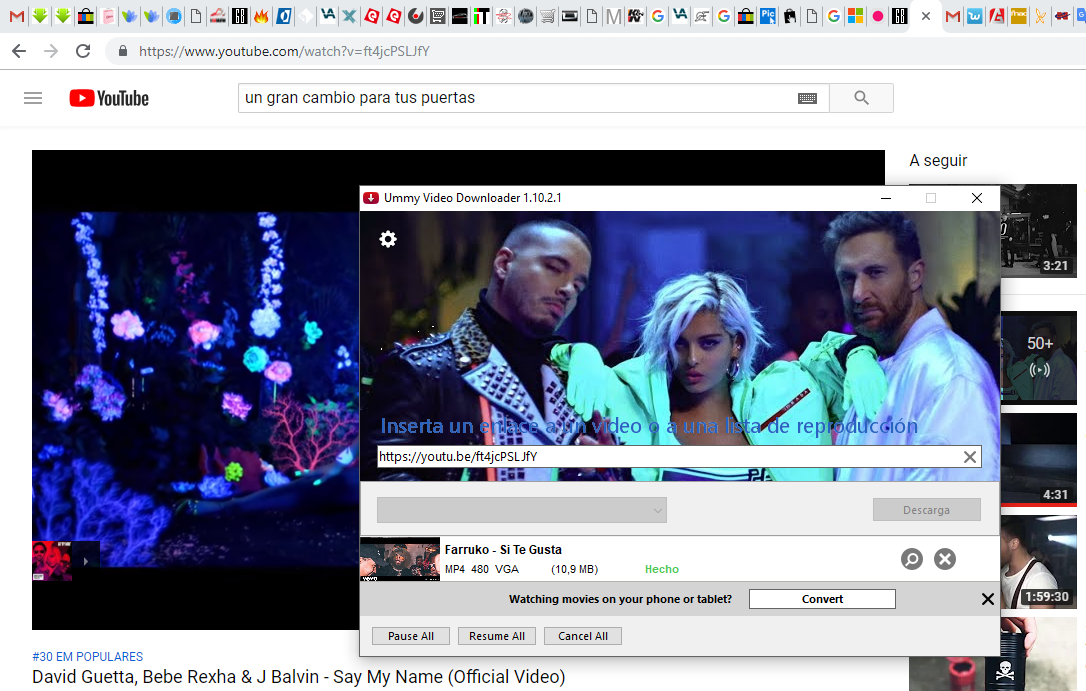
Task: Open the suggested video lasting 1:59:30
Action: pyautogui.click(x=1038, y=562)
